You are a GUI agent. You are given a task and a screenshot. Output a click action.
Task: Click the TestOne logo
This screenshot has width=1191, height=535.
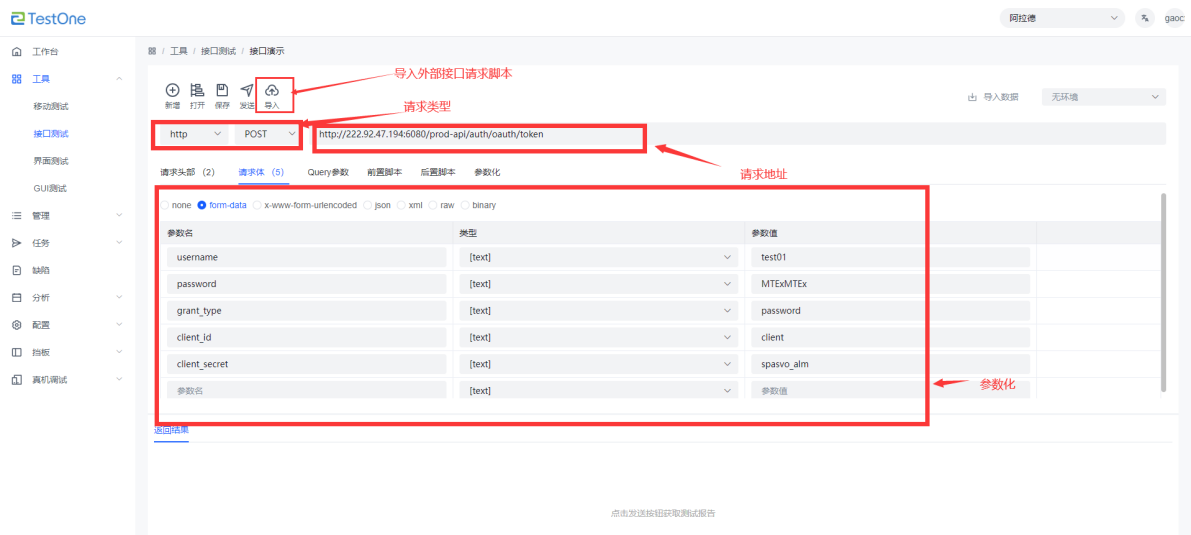[x=48, y=18]
